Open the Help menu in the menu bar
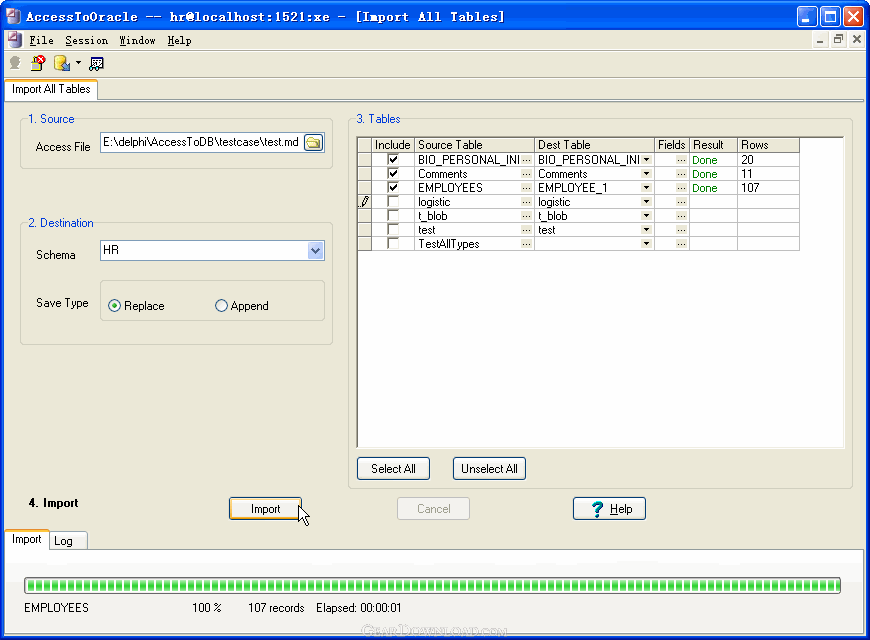 179,41
